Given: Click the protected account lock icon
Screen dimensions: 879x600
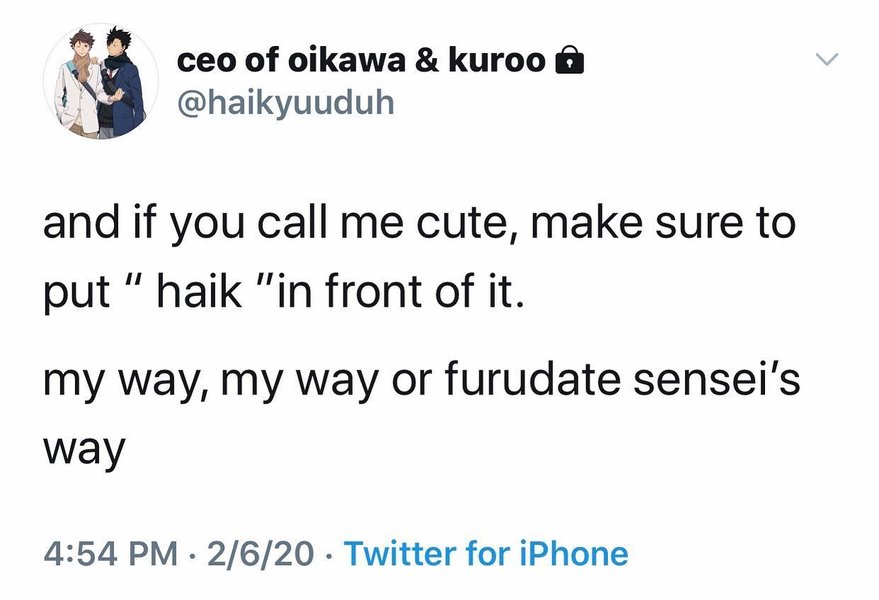Looking at the screenshot, I should click(x=567, y=62).
